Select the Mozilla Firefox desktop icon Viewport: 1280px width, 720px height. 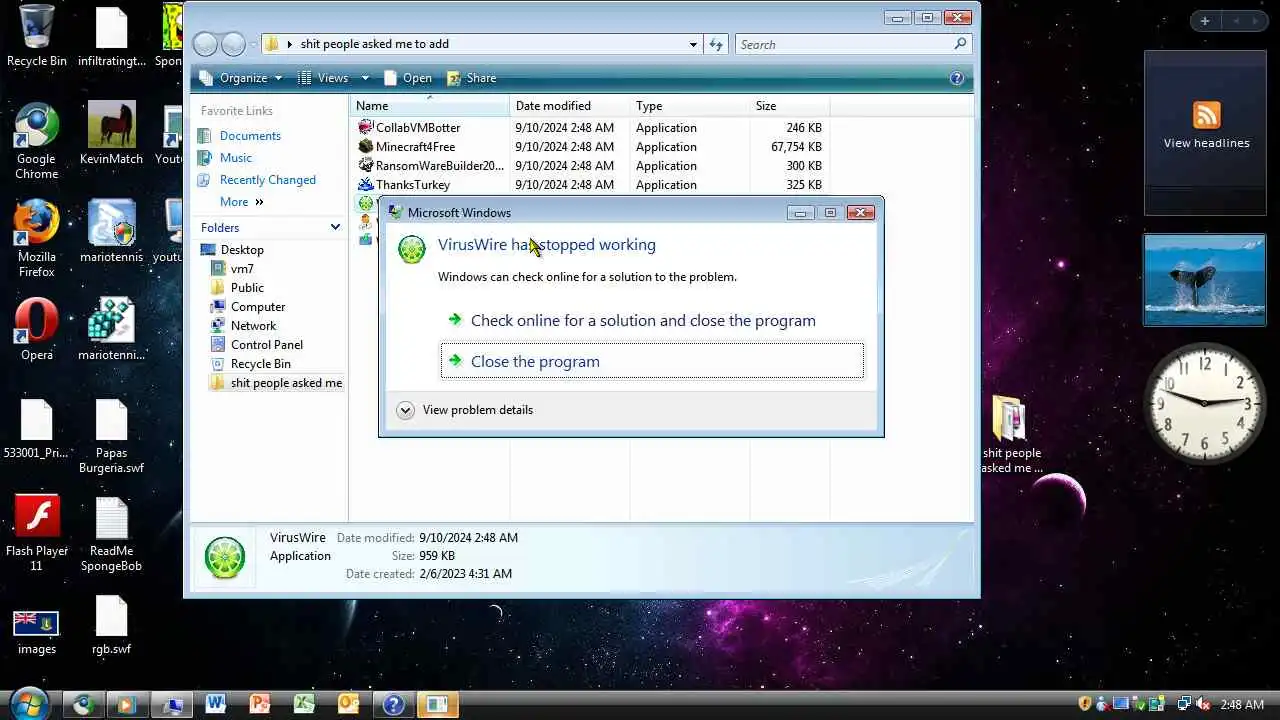(x=36, y=239)
